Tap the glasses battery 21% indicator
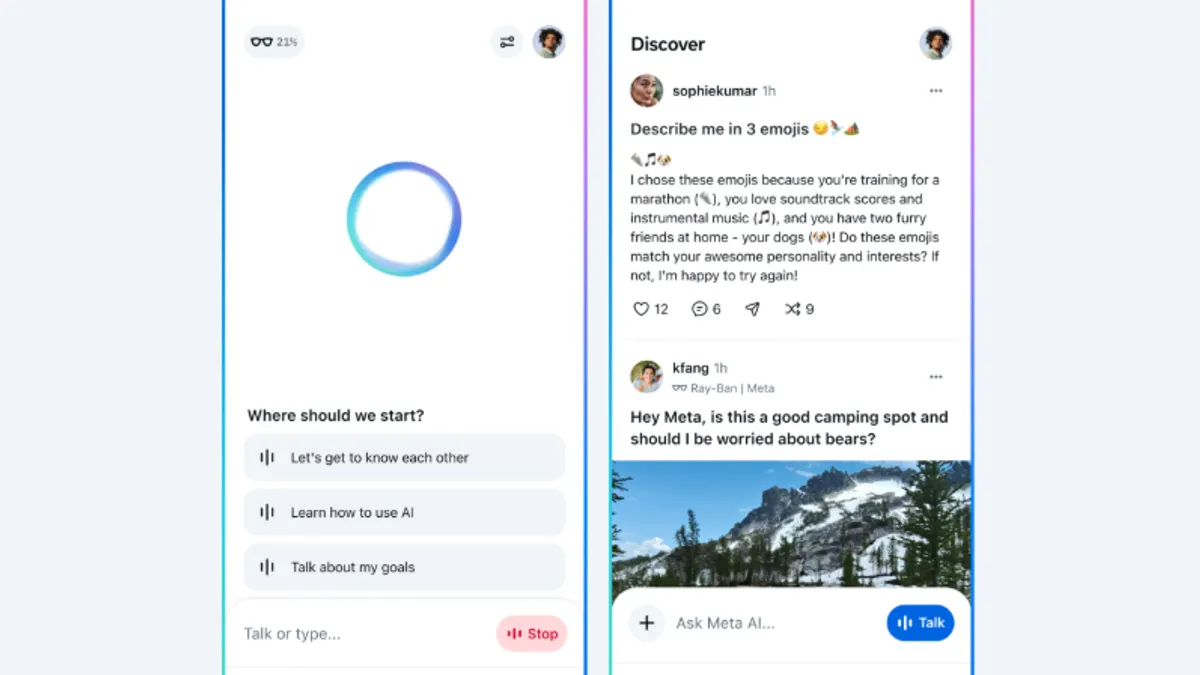Screen dimensions: 1200x675 pyautogui.click(x=274, y=42)
